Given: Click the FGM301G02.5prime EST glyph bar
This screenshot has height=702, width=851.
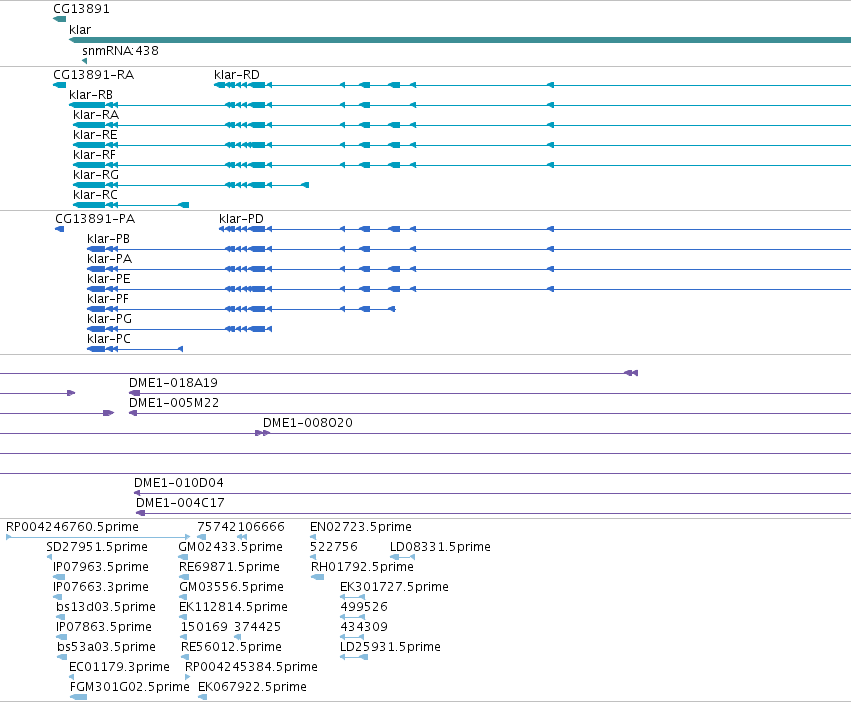Looking at the screenshot, I should pos(78,697).
